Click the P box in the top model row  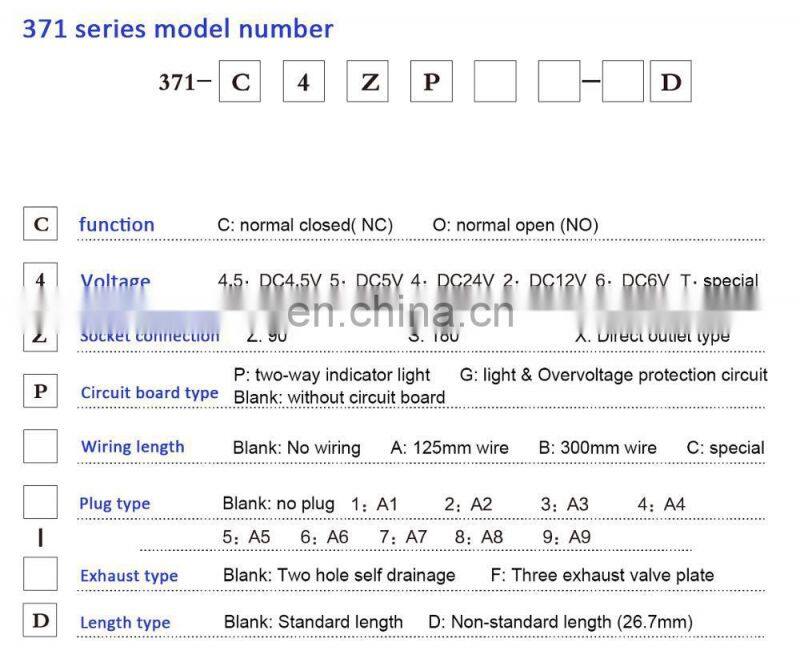pos(432,82)
